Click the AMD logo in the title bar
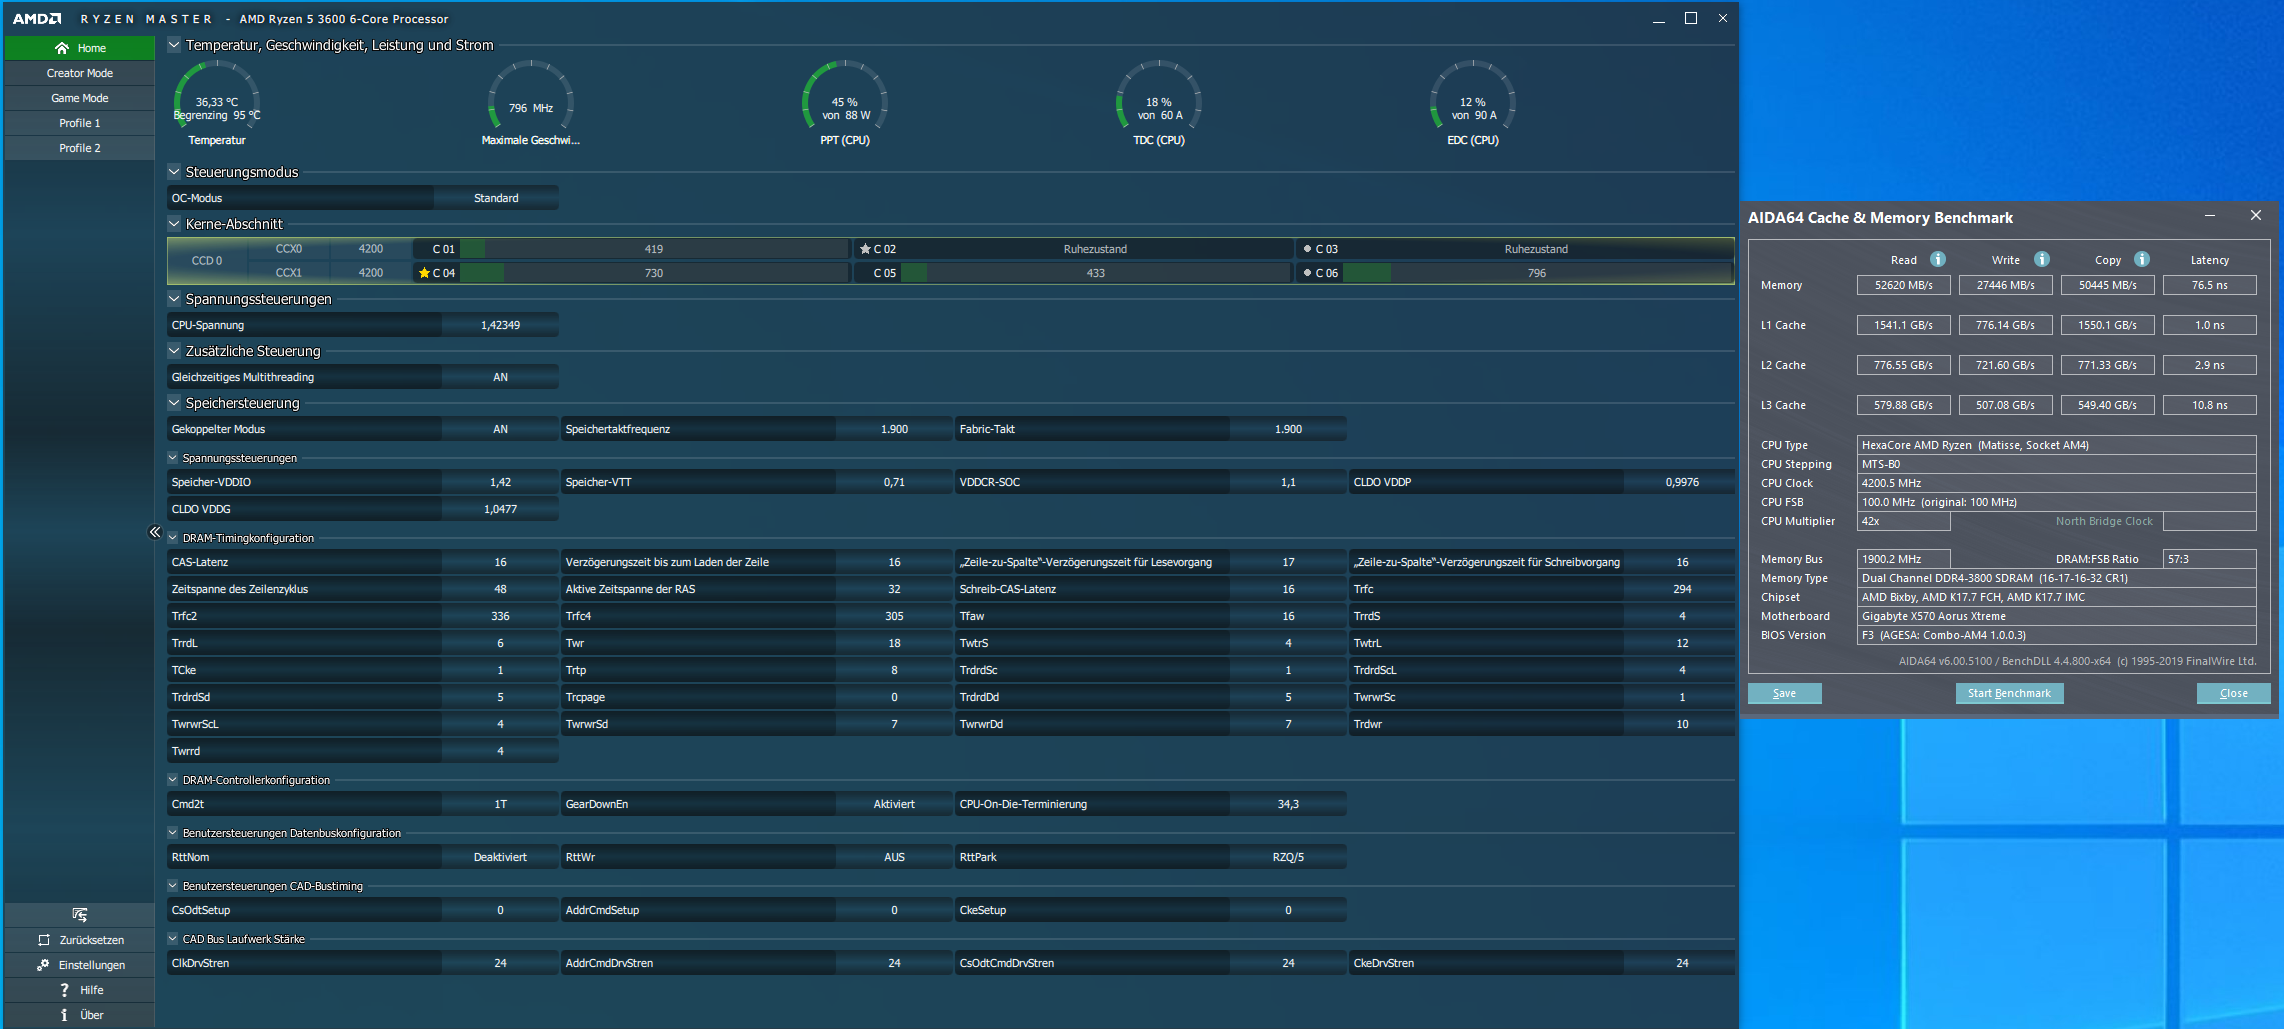Image resolution: width=2284 pixels, height=1029 pixels. (37, 19)
